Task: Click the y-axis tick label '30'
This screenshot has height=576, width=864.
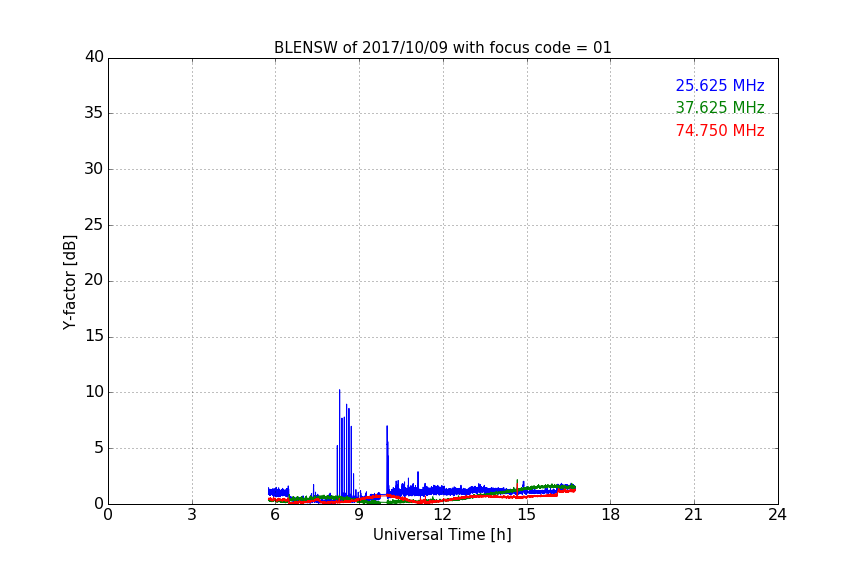Action: tap(94, 169)
